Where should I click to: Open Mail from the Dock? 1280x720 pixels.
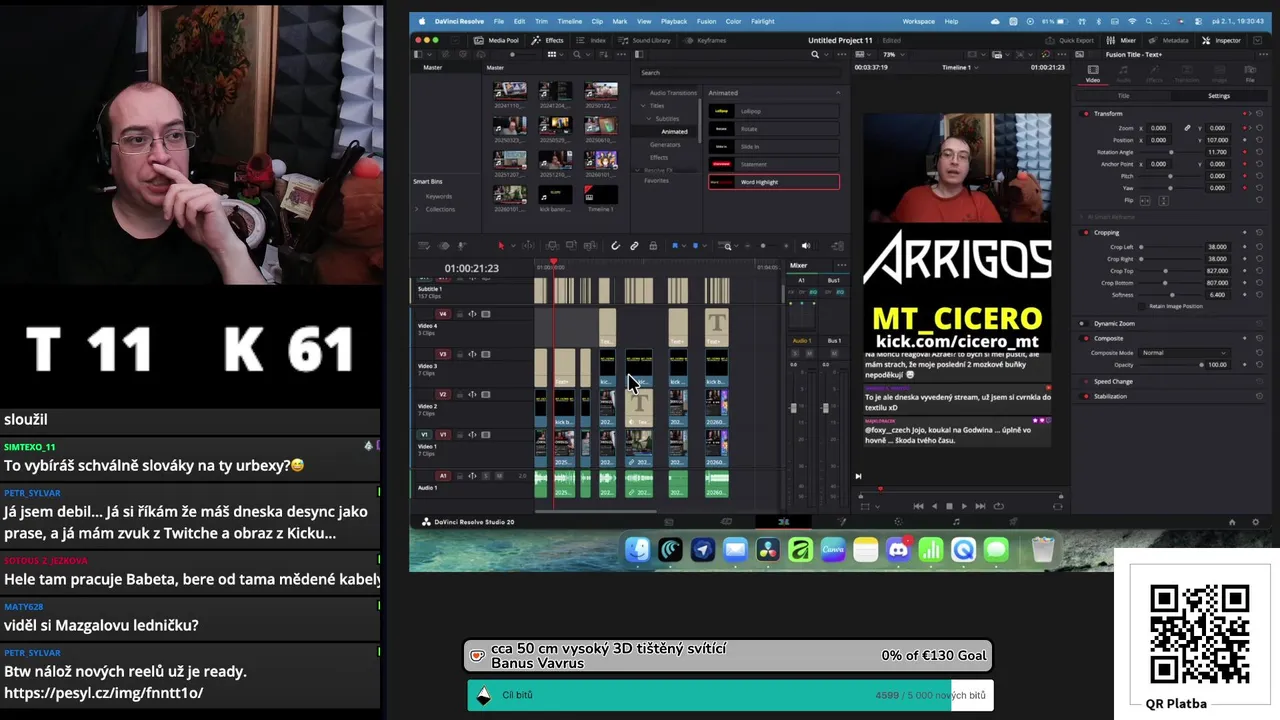coord(735,549)
